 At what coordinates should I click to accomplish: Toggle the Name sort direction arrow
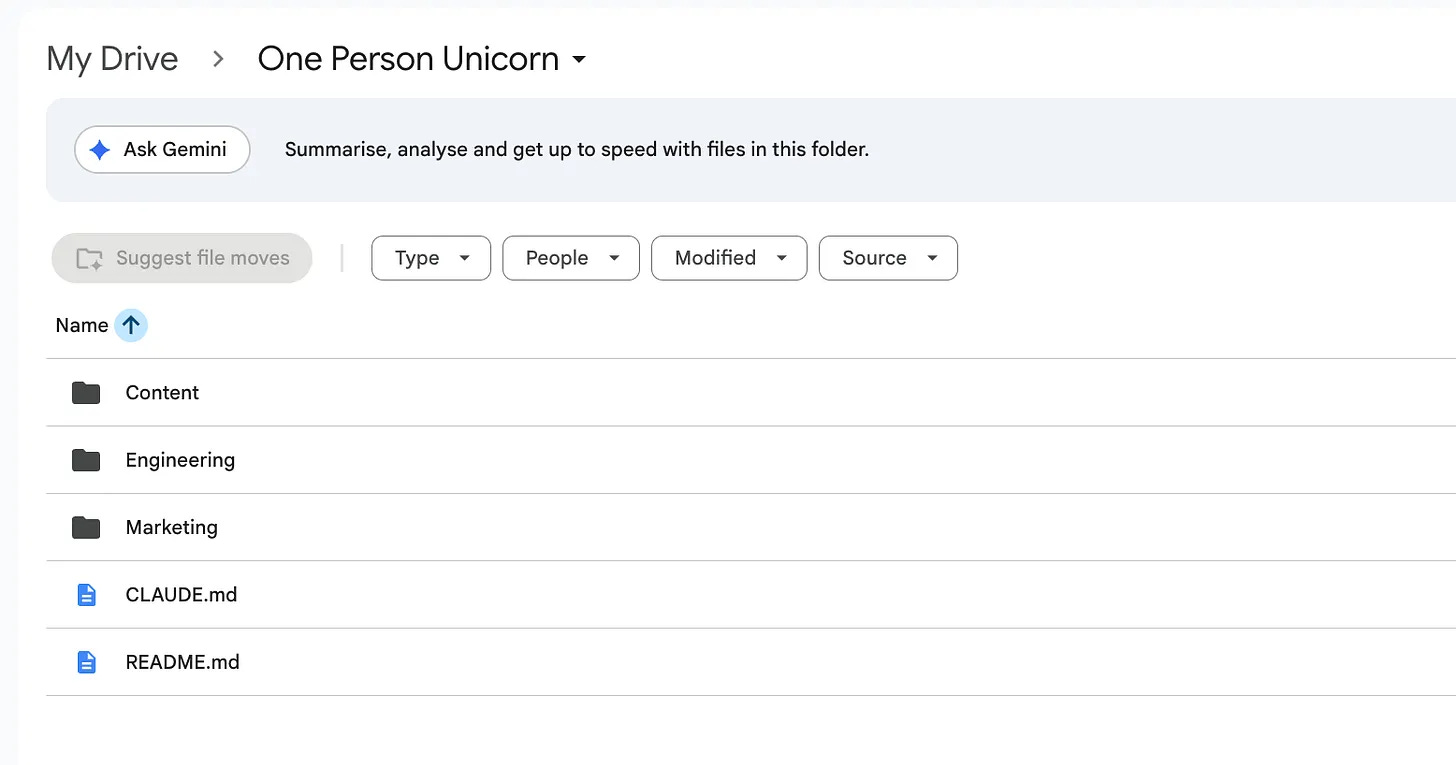click(131, 325)
